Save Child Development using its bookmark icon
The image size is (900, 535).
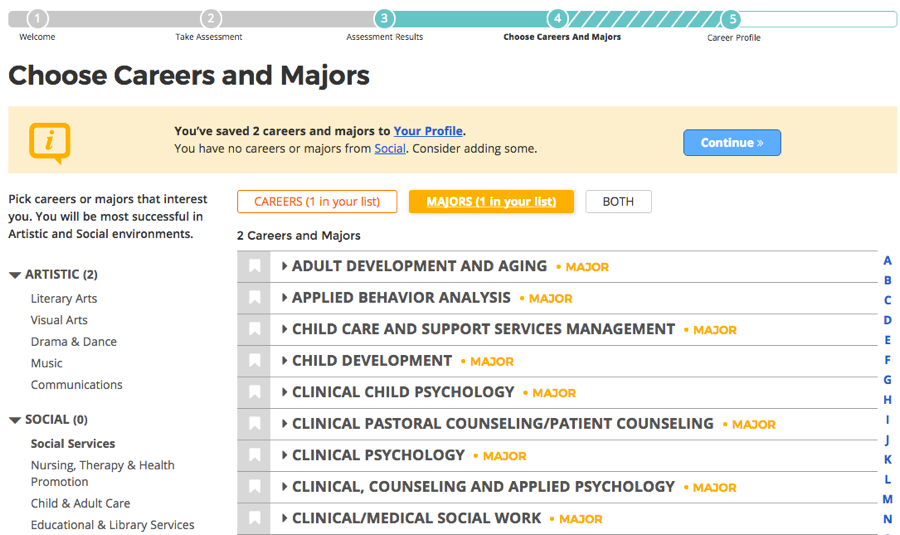pos(254,361)
